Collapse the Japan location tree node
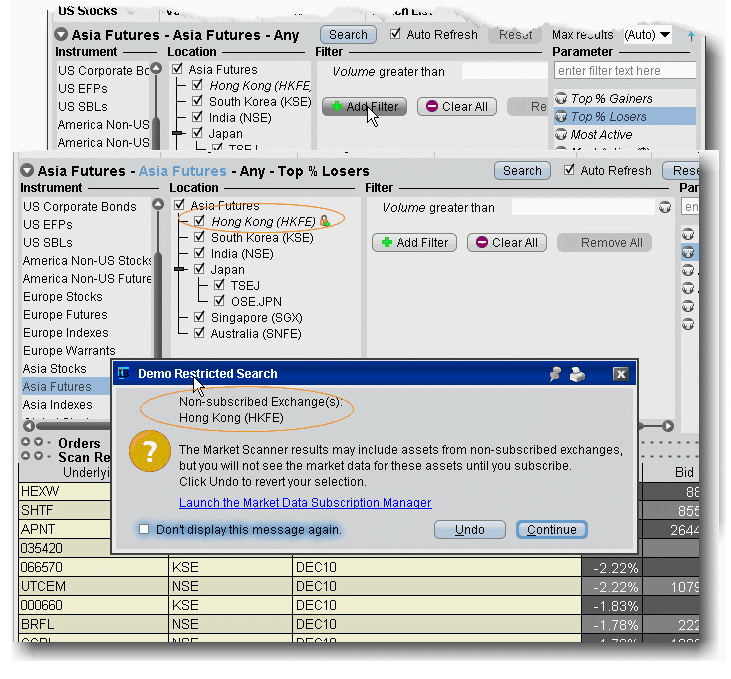731x679 pixels. [x=180, y=269]
